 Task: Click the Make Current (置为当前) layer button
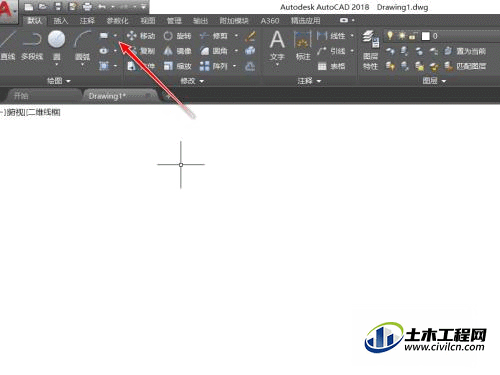[465, 51]
